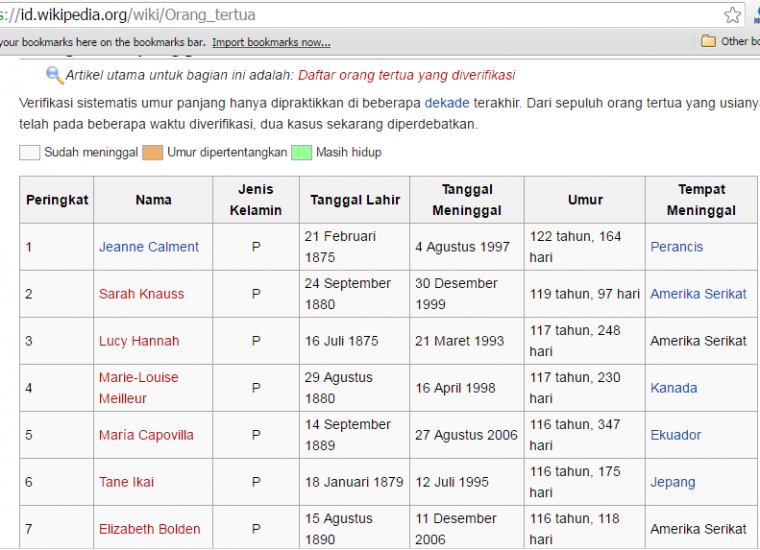760x550 pixels.
Task: Click the cell 117 tahun, 230 hari
Action: (585, 388)
